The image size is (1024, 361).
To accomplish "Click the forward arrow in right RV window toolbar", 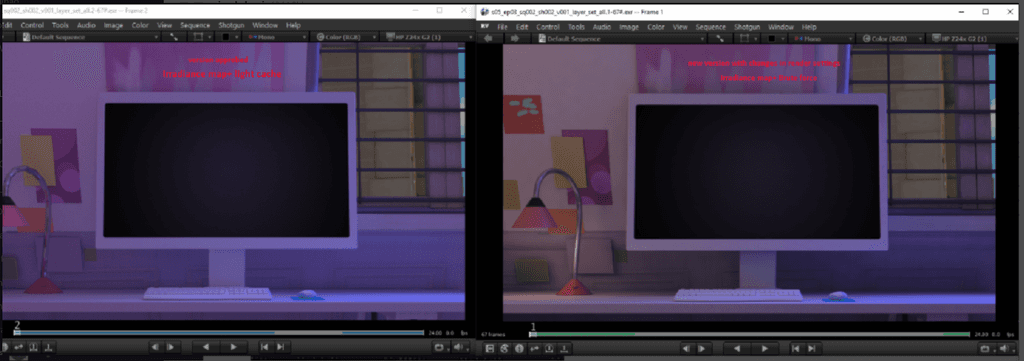I will tap(515, 39).
